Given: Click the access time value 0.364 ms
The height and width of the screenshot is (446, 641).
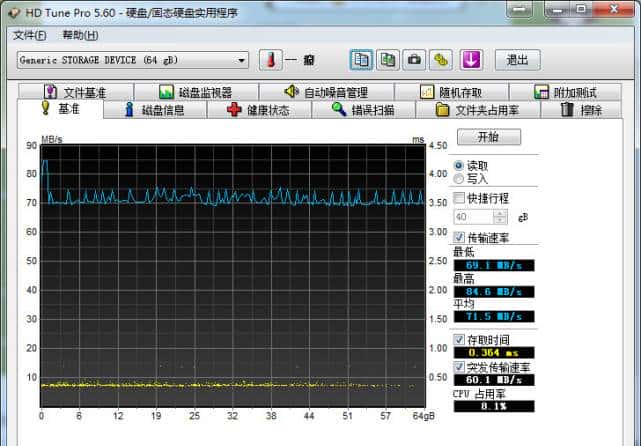Looking at the screenshot, I should pyautogui.click(x=494, y=352).
